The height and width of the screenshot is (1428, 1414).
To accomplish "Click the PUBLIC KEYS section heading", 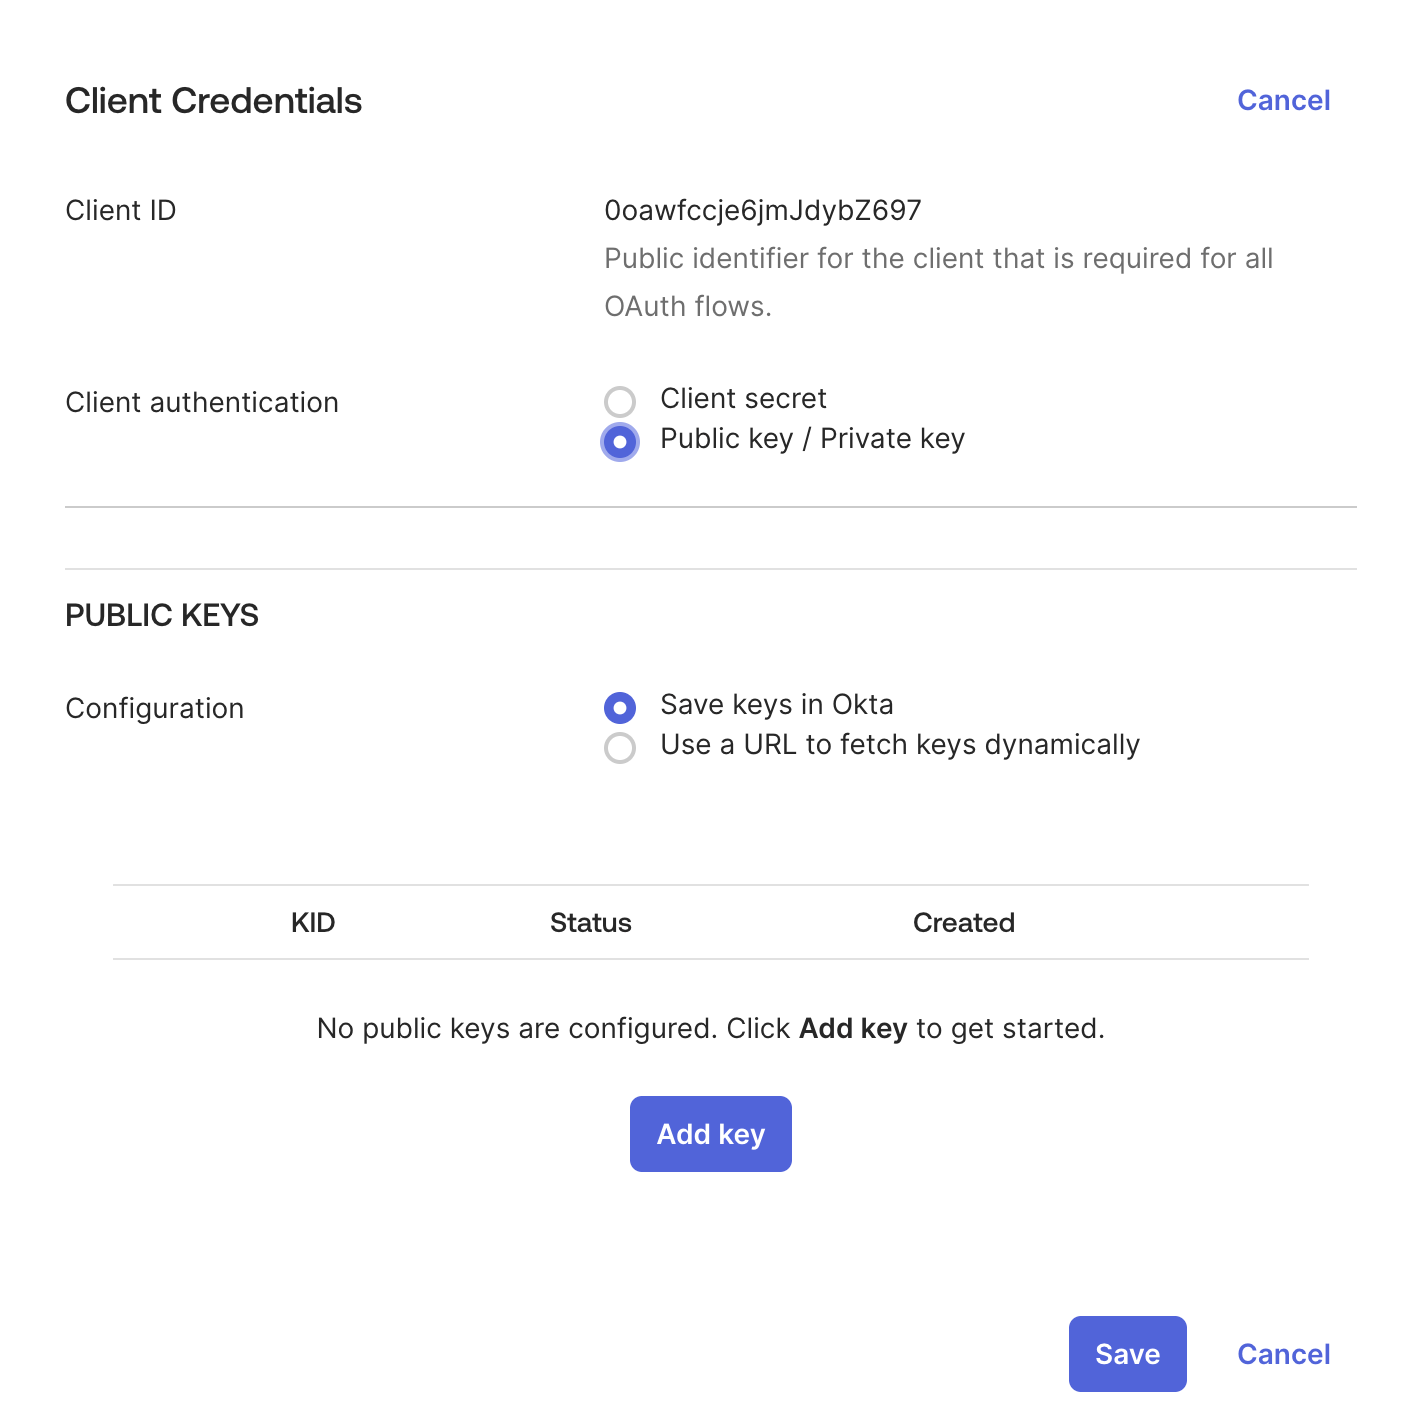I will pyautogui.click(x=161, y=615).
